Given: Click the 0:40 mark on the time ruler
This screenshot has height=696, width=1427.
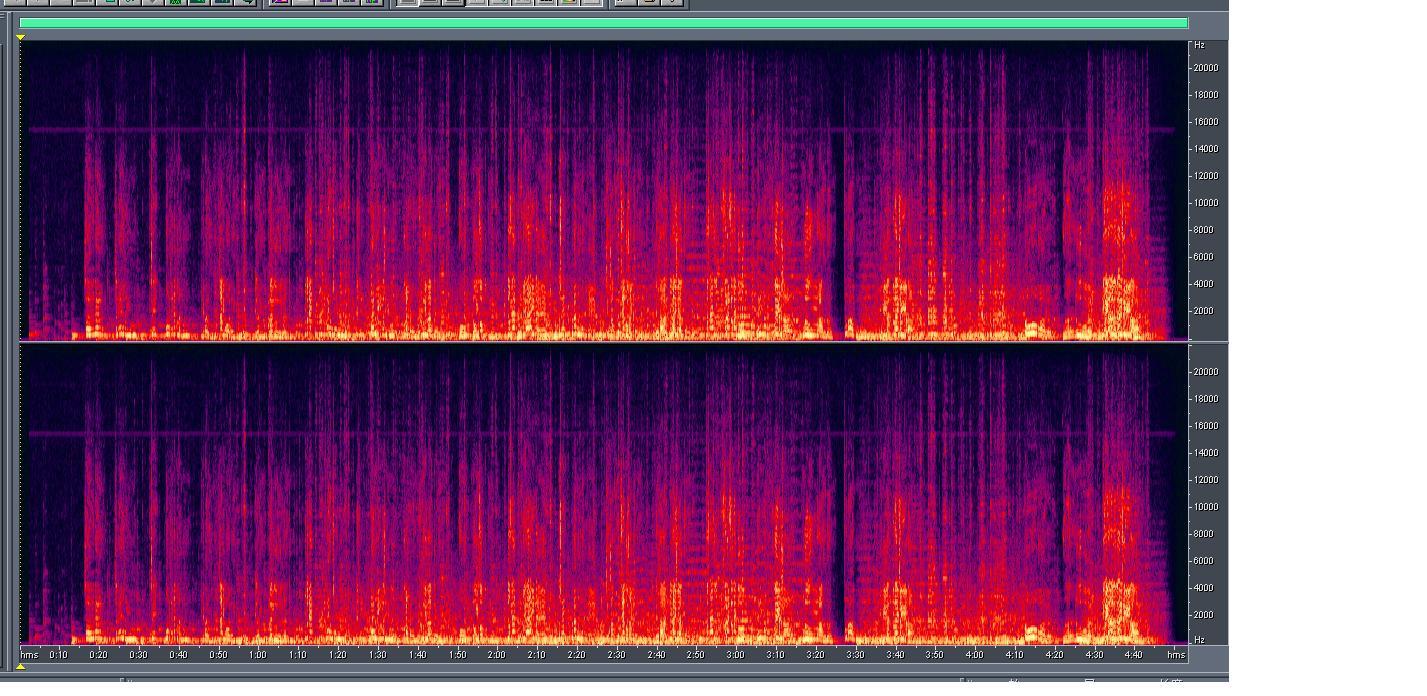Looking at the screenshot, I should (178, 655).
